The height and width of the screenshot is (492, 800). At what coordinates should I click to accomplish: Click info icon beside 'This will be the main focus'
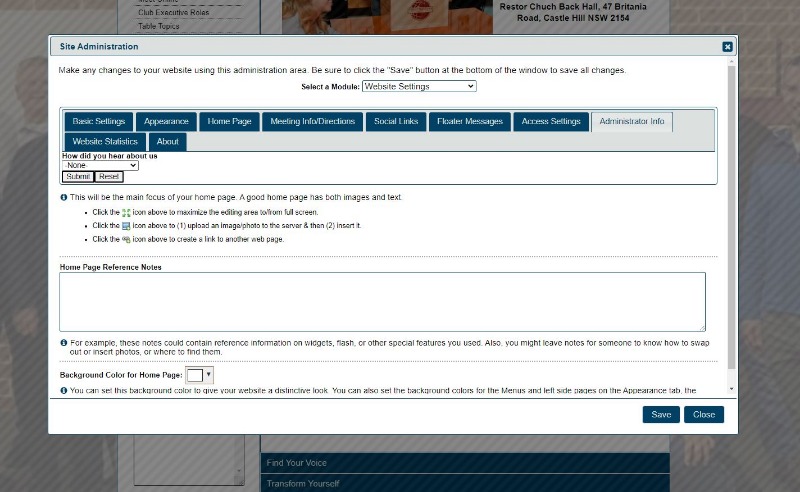[x=64, y=198]
